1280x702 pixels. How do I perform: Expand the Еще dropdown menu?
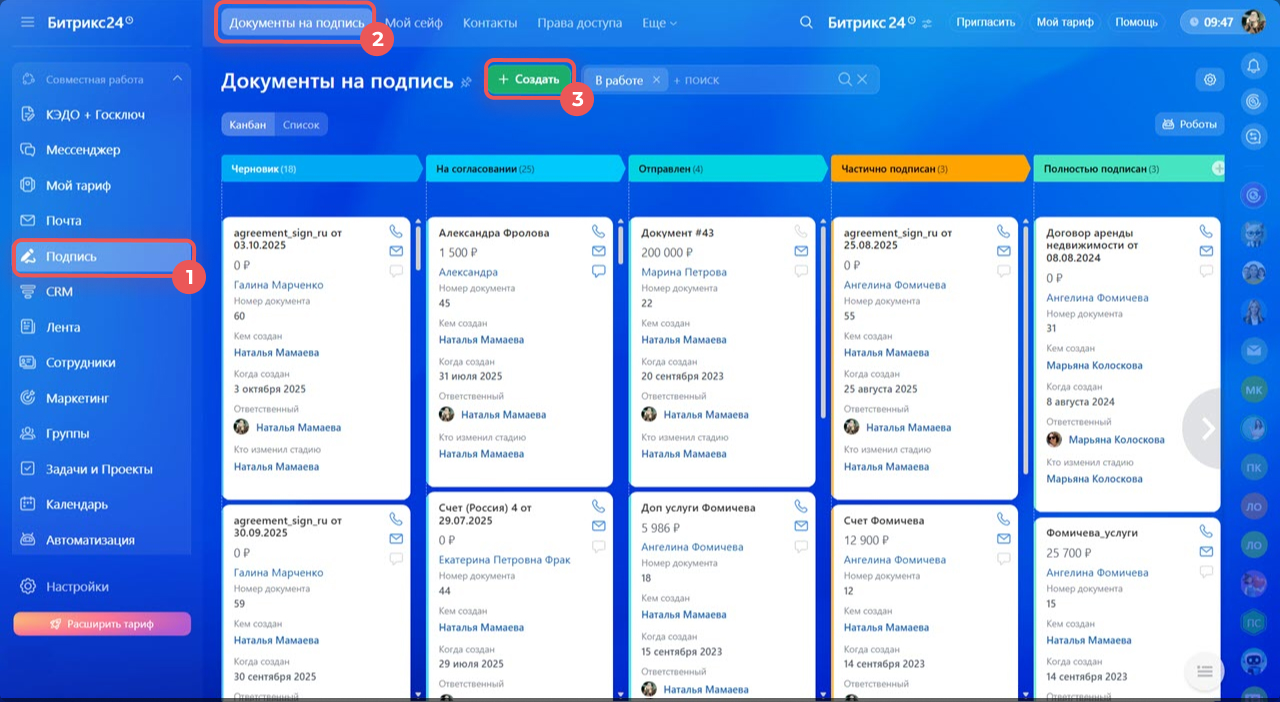(659, 22)
